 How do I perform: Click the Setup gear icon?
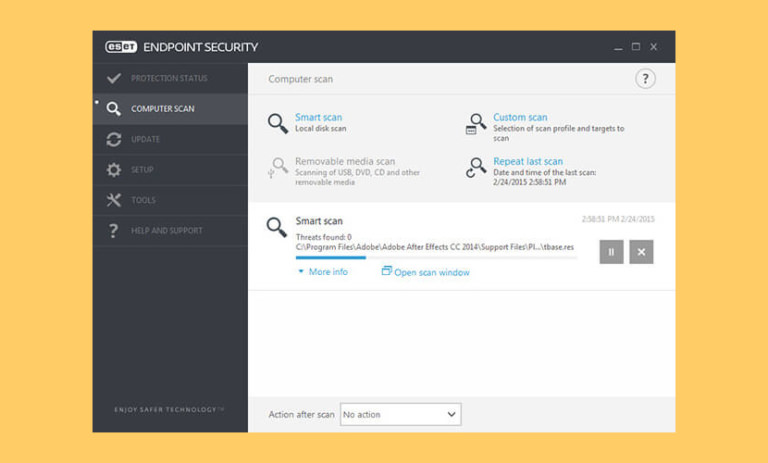pos(114,170)
